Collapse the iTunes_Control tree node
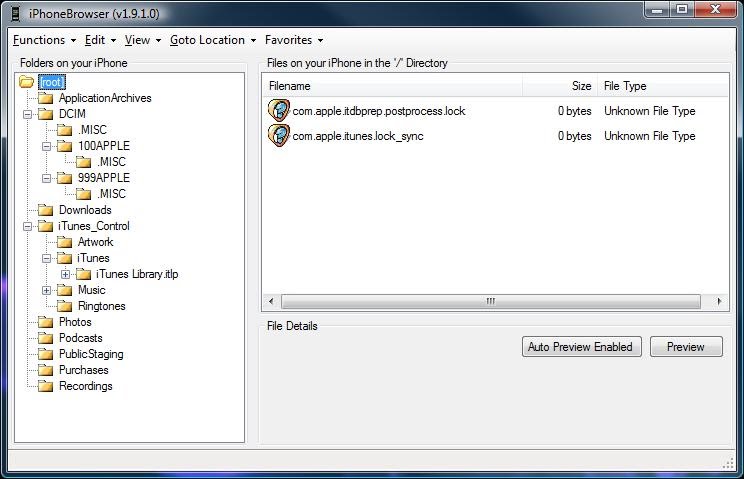This screenshot has height=479, width=744. coord(28,227)
